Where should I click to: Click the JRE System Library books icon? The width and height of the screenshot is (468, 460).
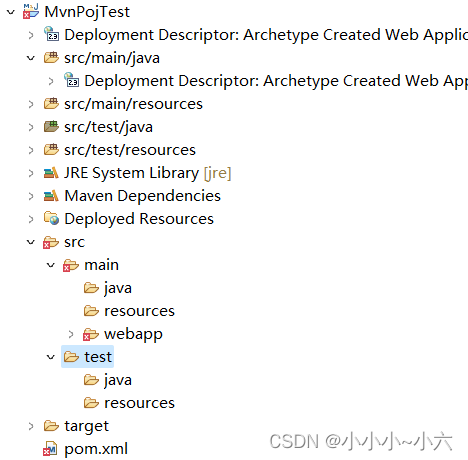(x=51, y=173)
